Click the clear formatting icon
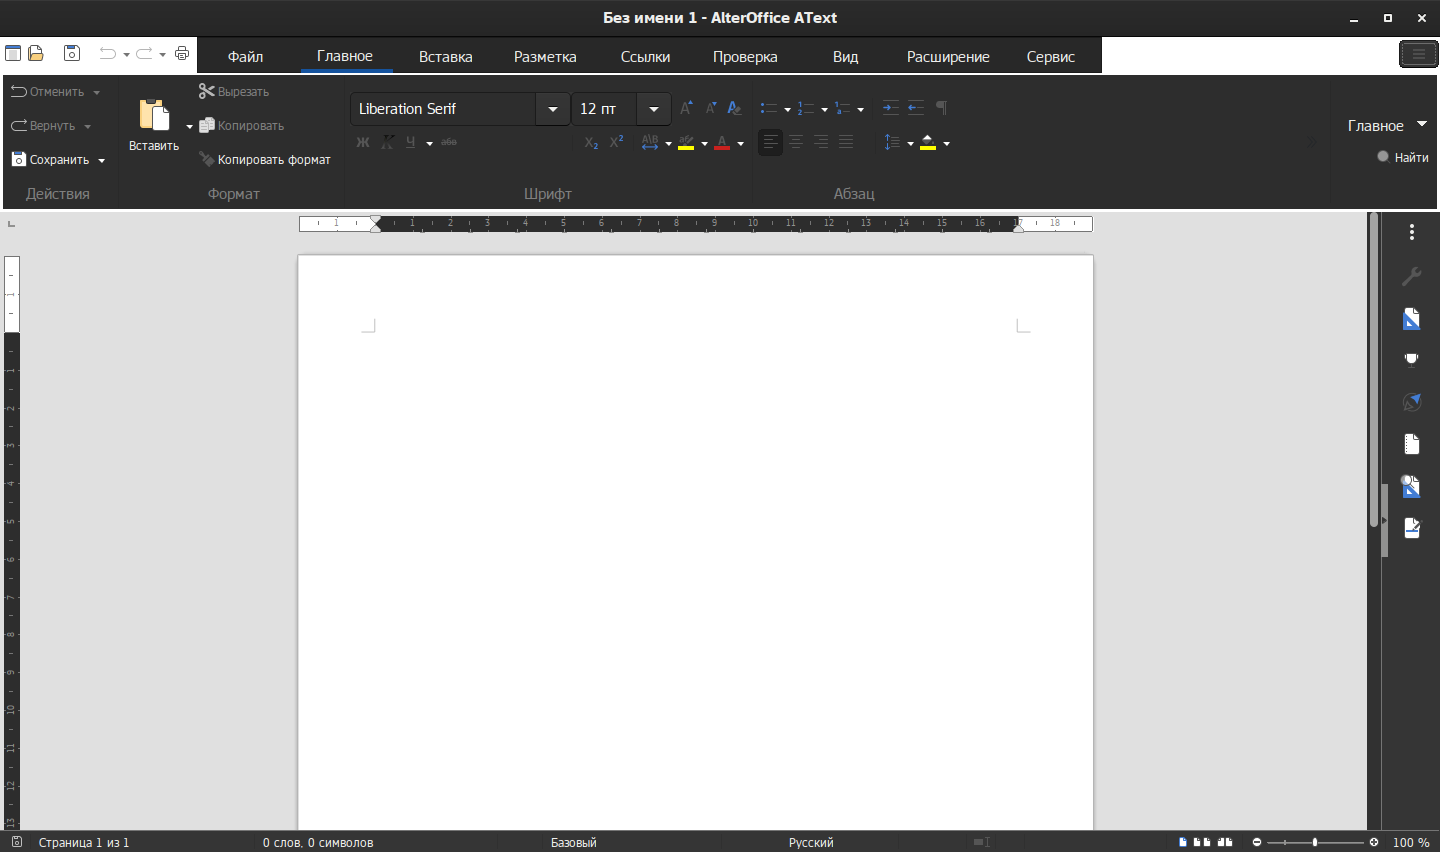Screen dimensions: 1440x852 (735, 108)
